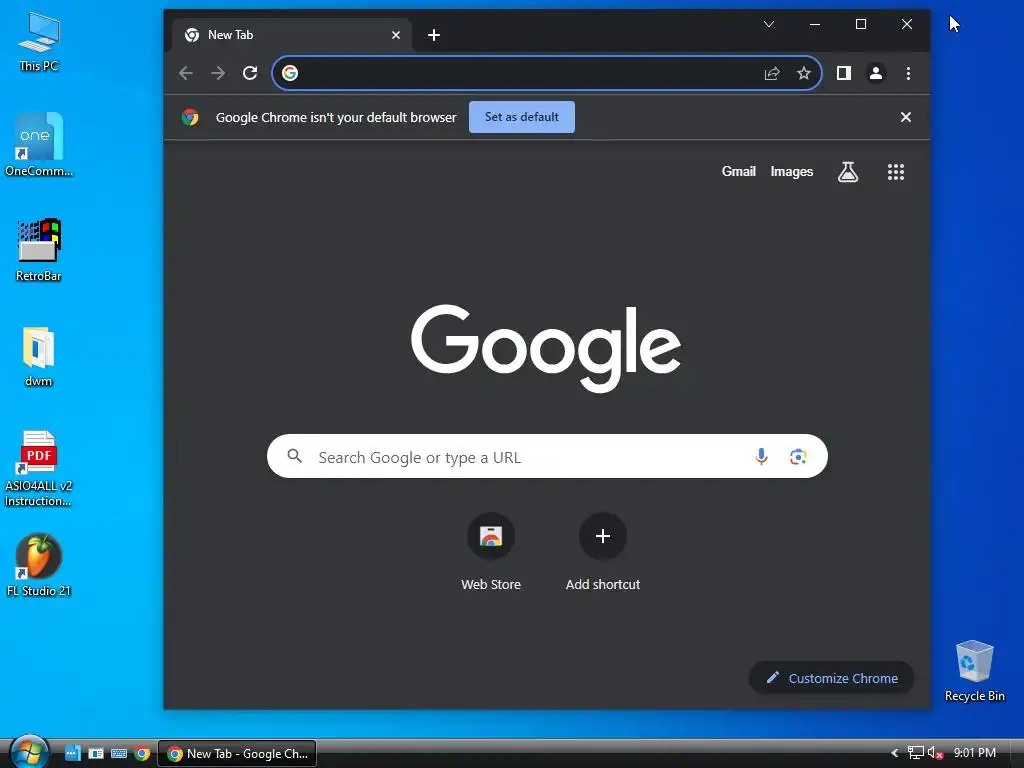Reload the page with the refresh icon
This screenshot has height=768, width=1024.
point(250,73)
